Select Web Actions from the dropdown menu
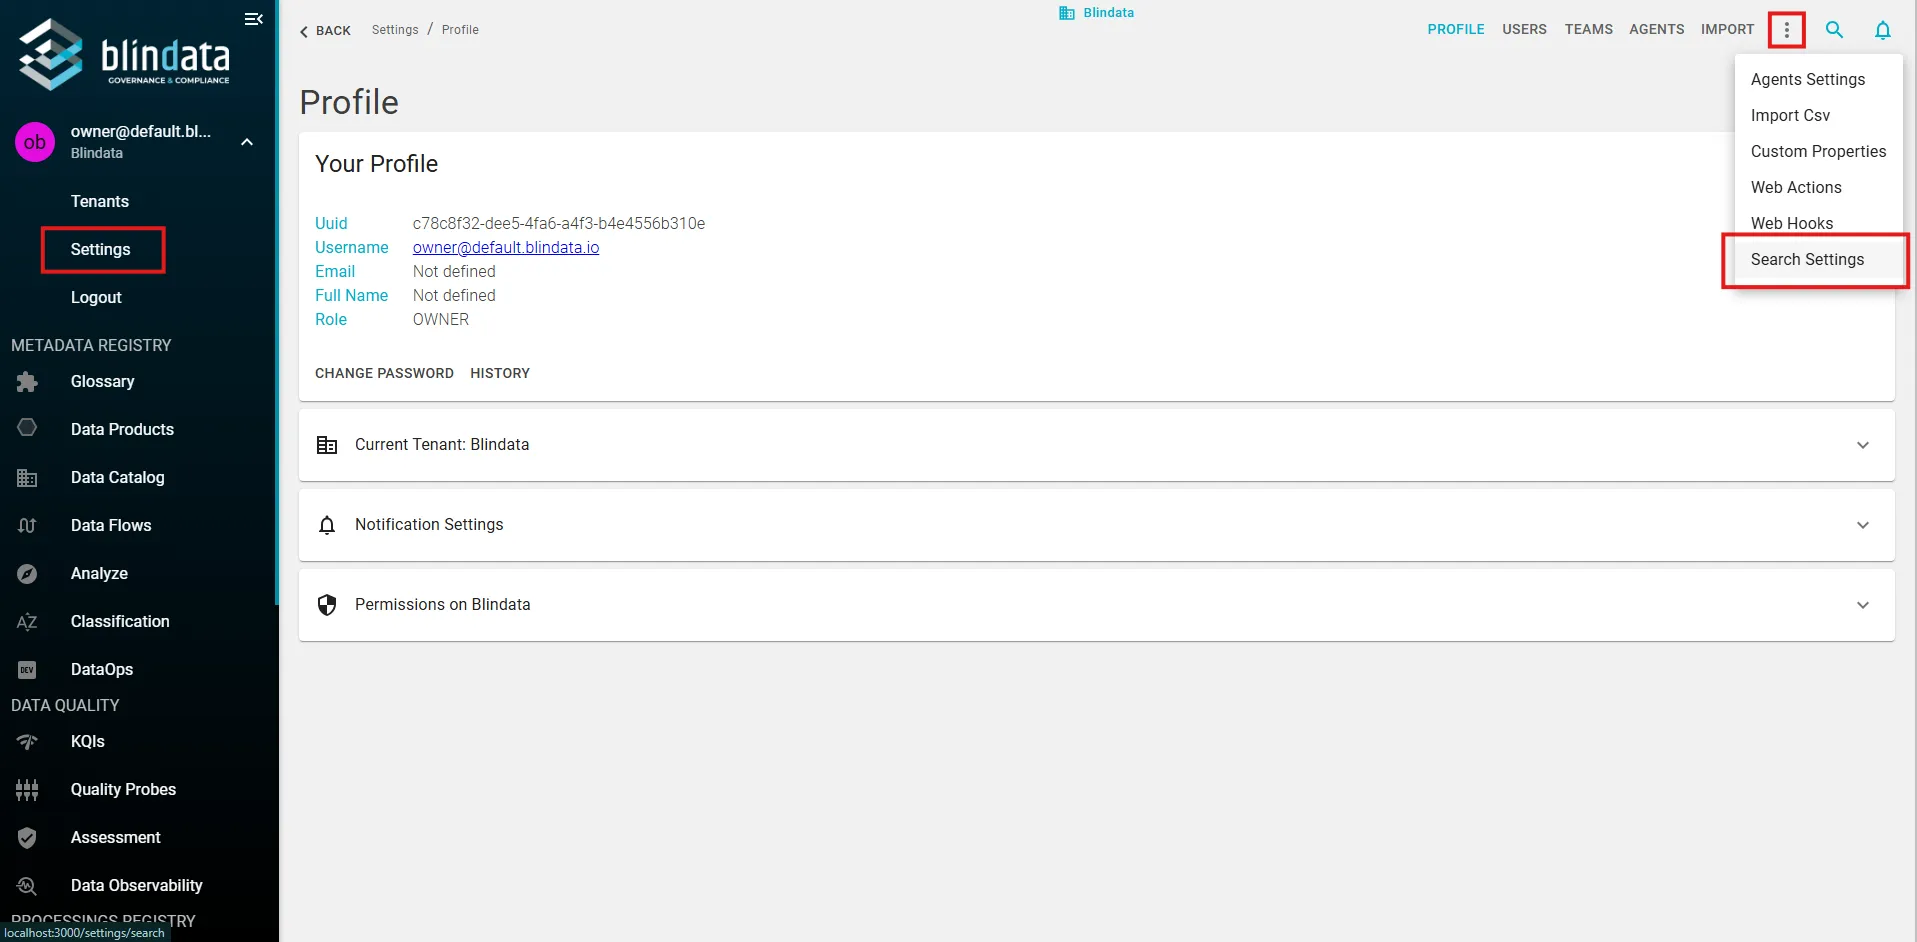The image size is (1917, 942). click(x=1818, y=187)
